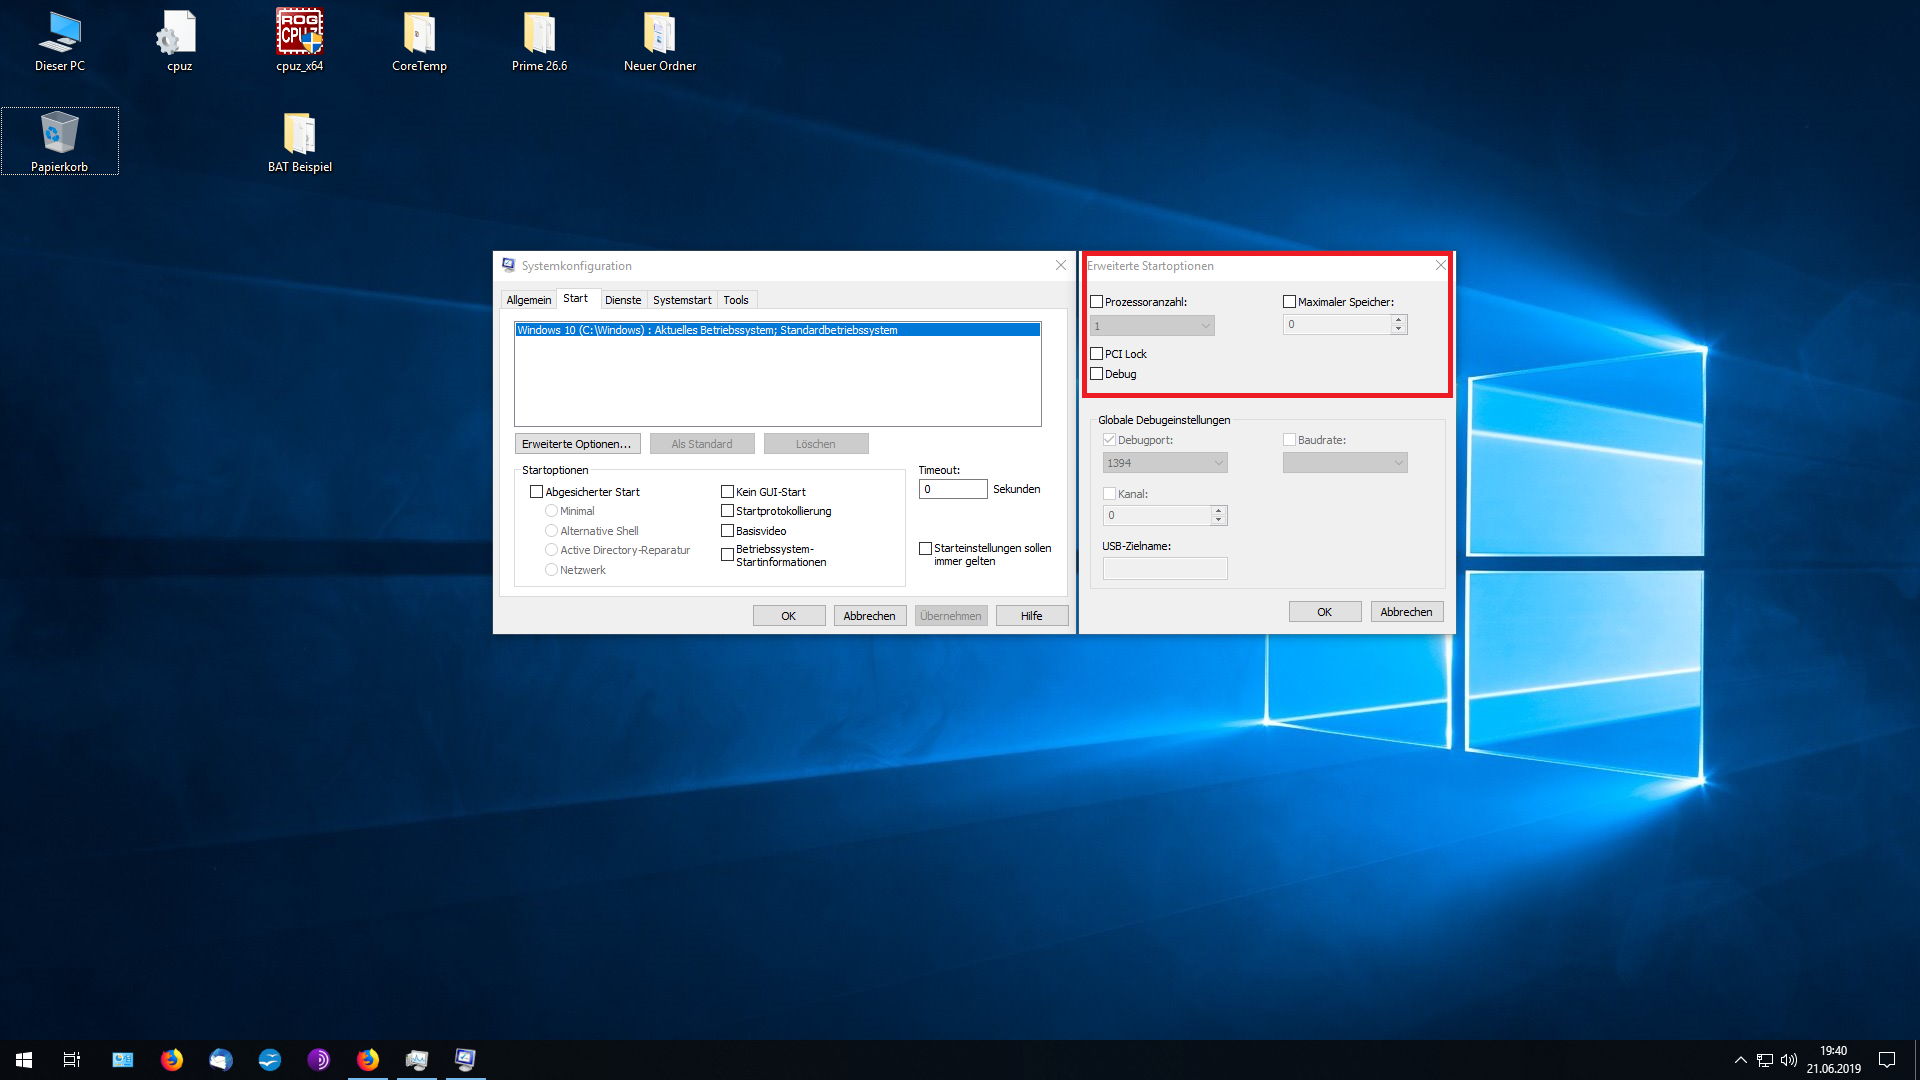The width and height of the screenshot is (1920, 1080).
Task: Enable the Prozessoranzahl checkbox
Action: tap(1097, 302)
